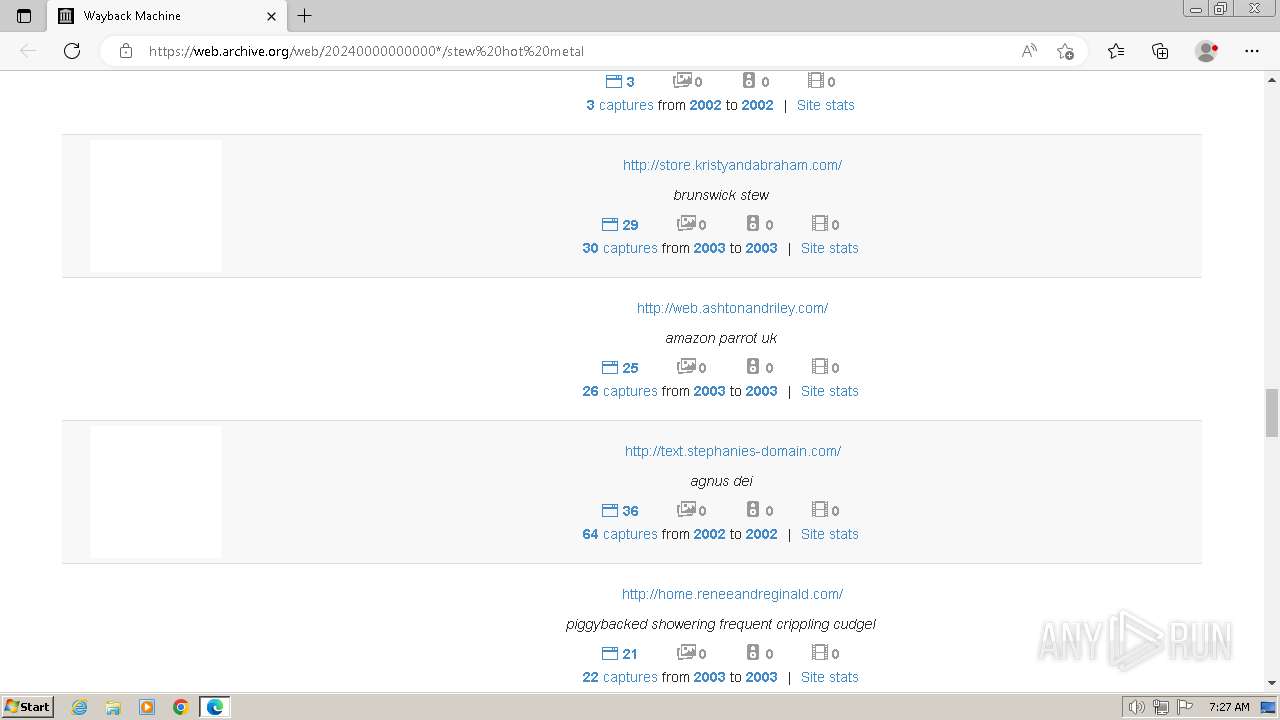Open web.ashtonandriley.com link
Image resolution: width=1280 pixels, height=720 pixels.
click(732, 308)
